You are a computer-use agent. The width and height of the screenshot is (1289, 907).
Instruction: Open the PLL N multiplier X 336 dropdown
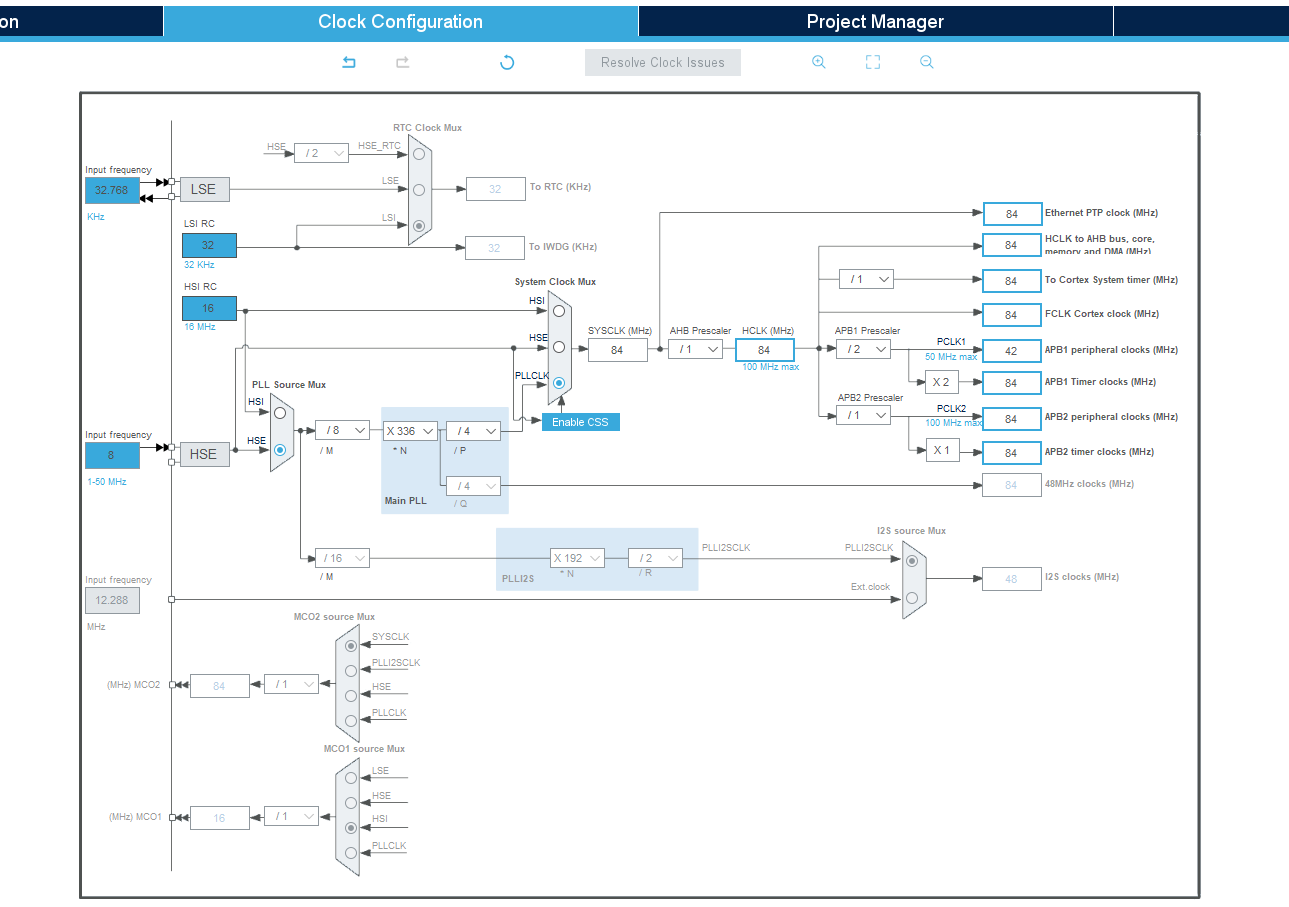pos(410,430)
